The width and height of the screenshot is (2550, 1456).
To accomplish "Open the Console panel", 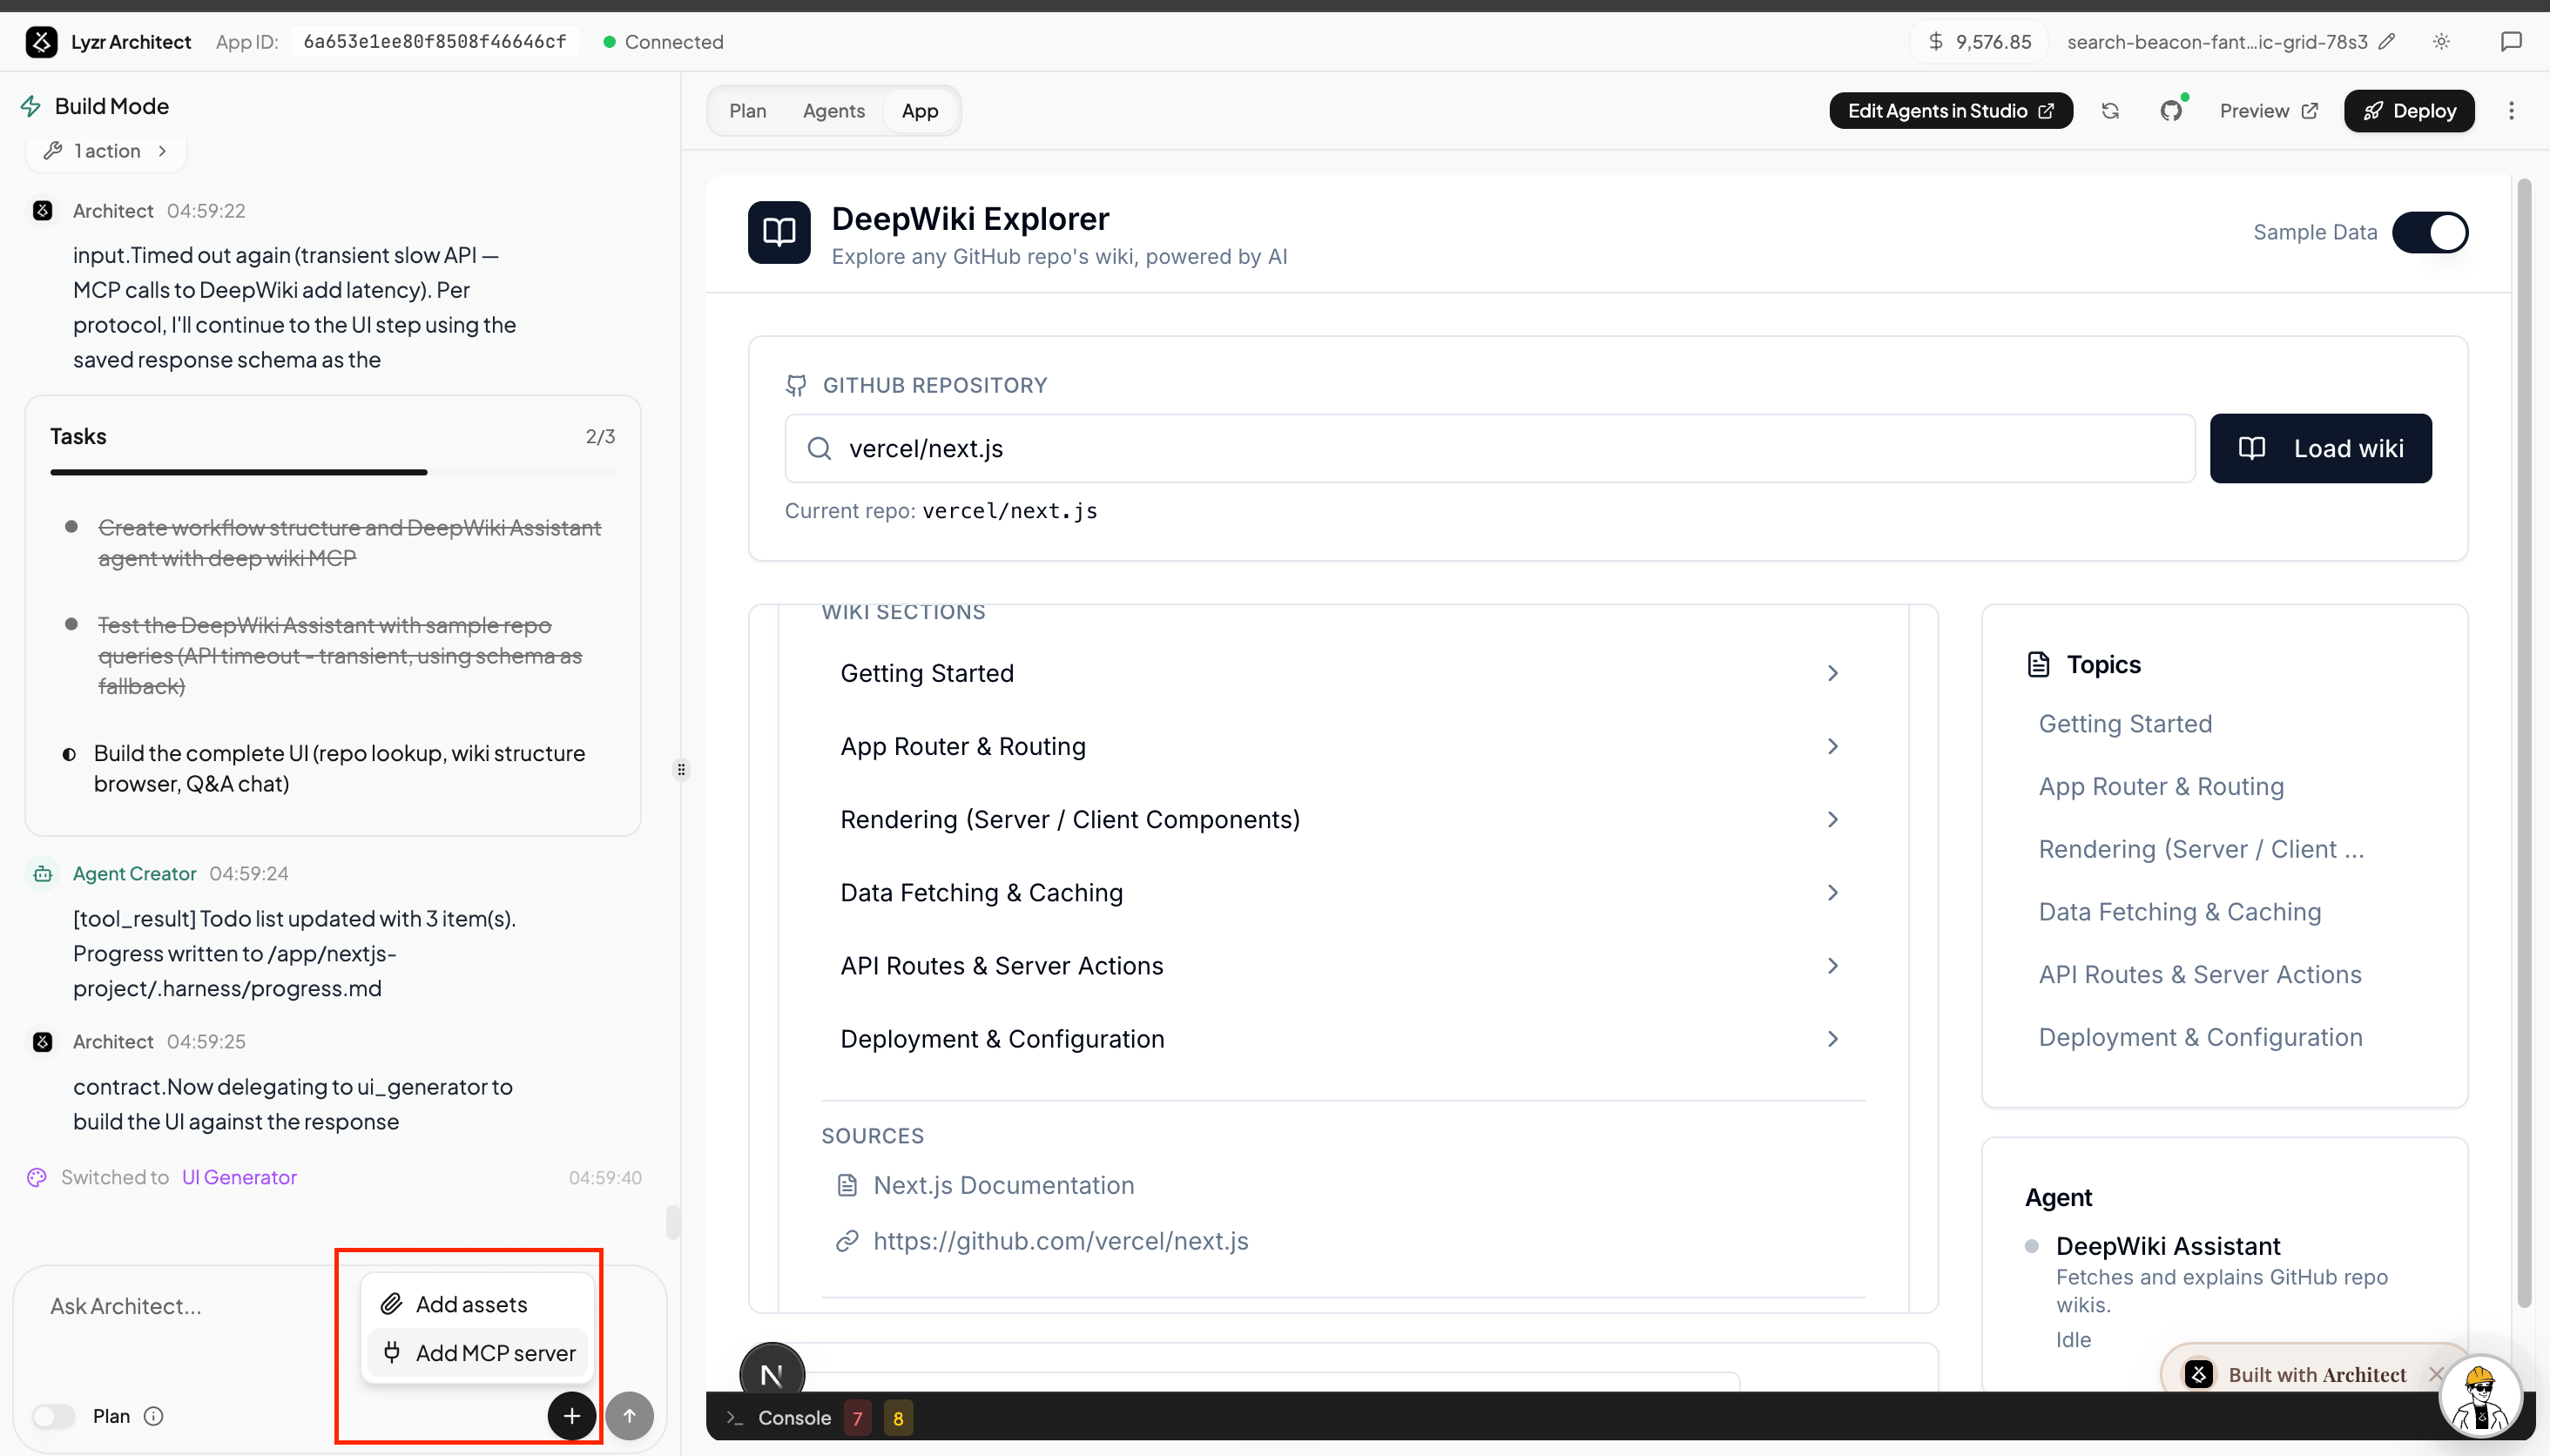I will point(794,1417).
